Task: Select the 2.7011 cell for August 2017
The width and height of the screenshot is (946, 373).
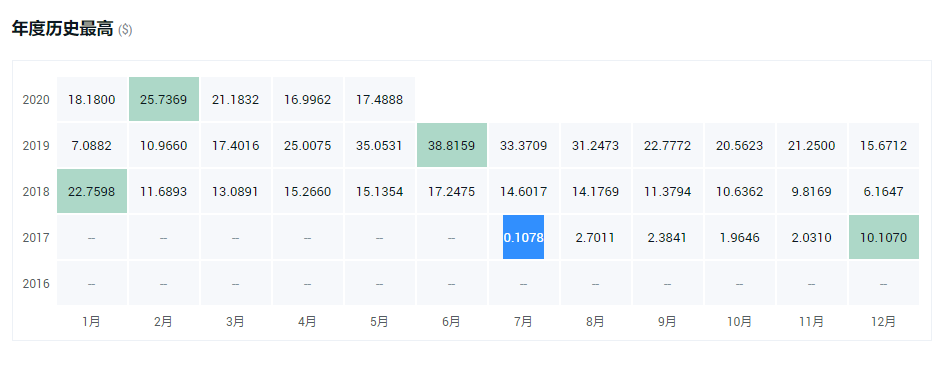Action: [595, 237]
